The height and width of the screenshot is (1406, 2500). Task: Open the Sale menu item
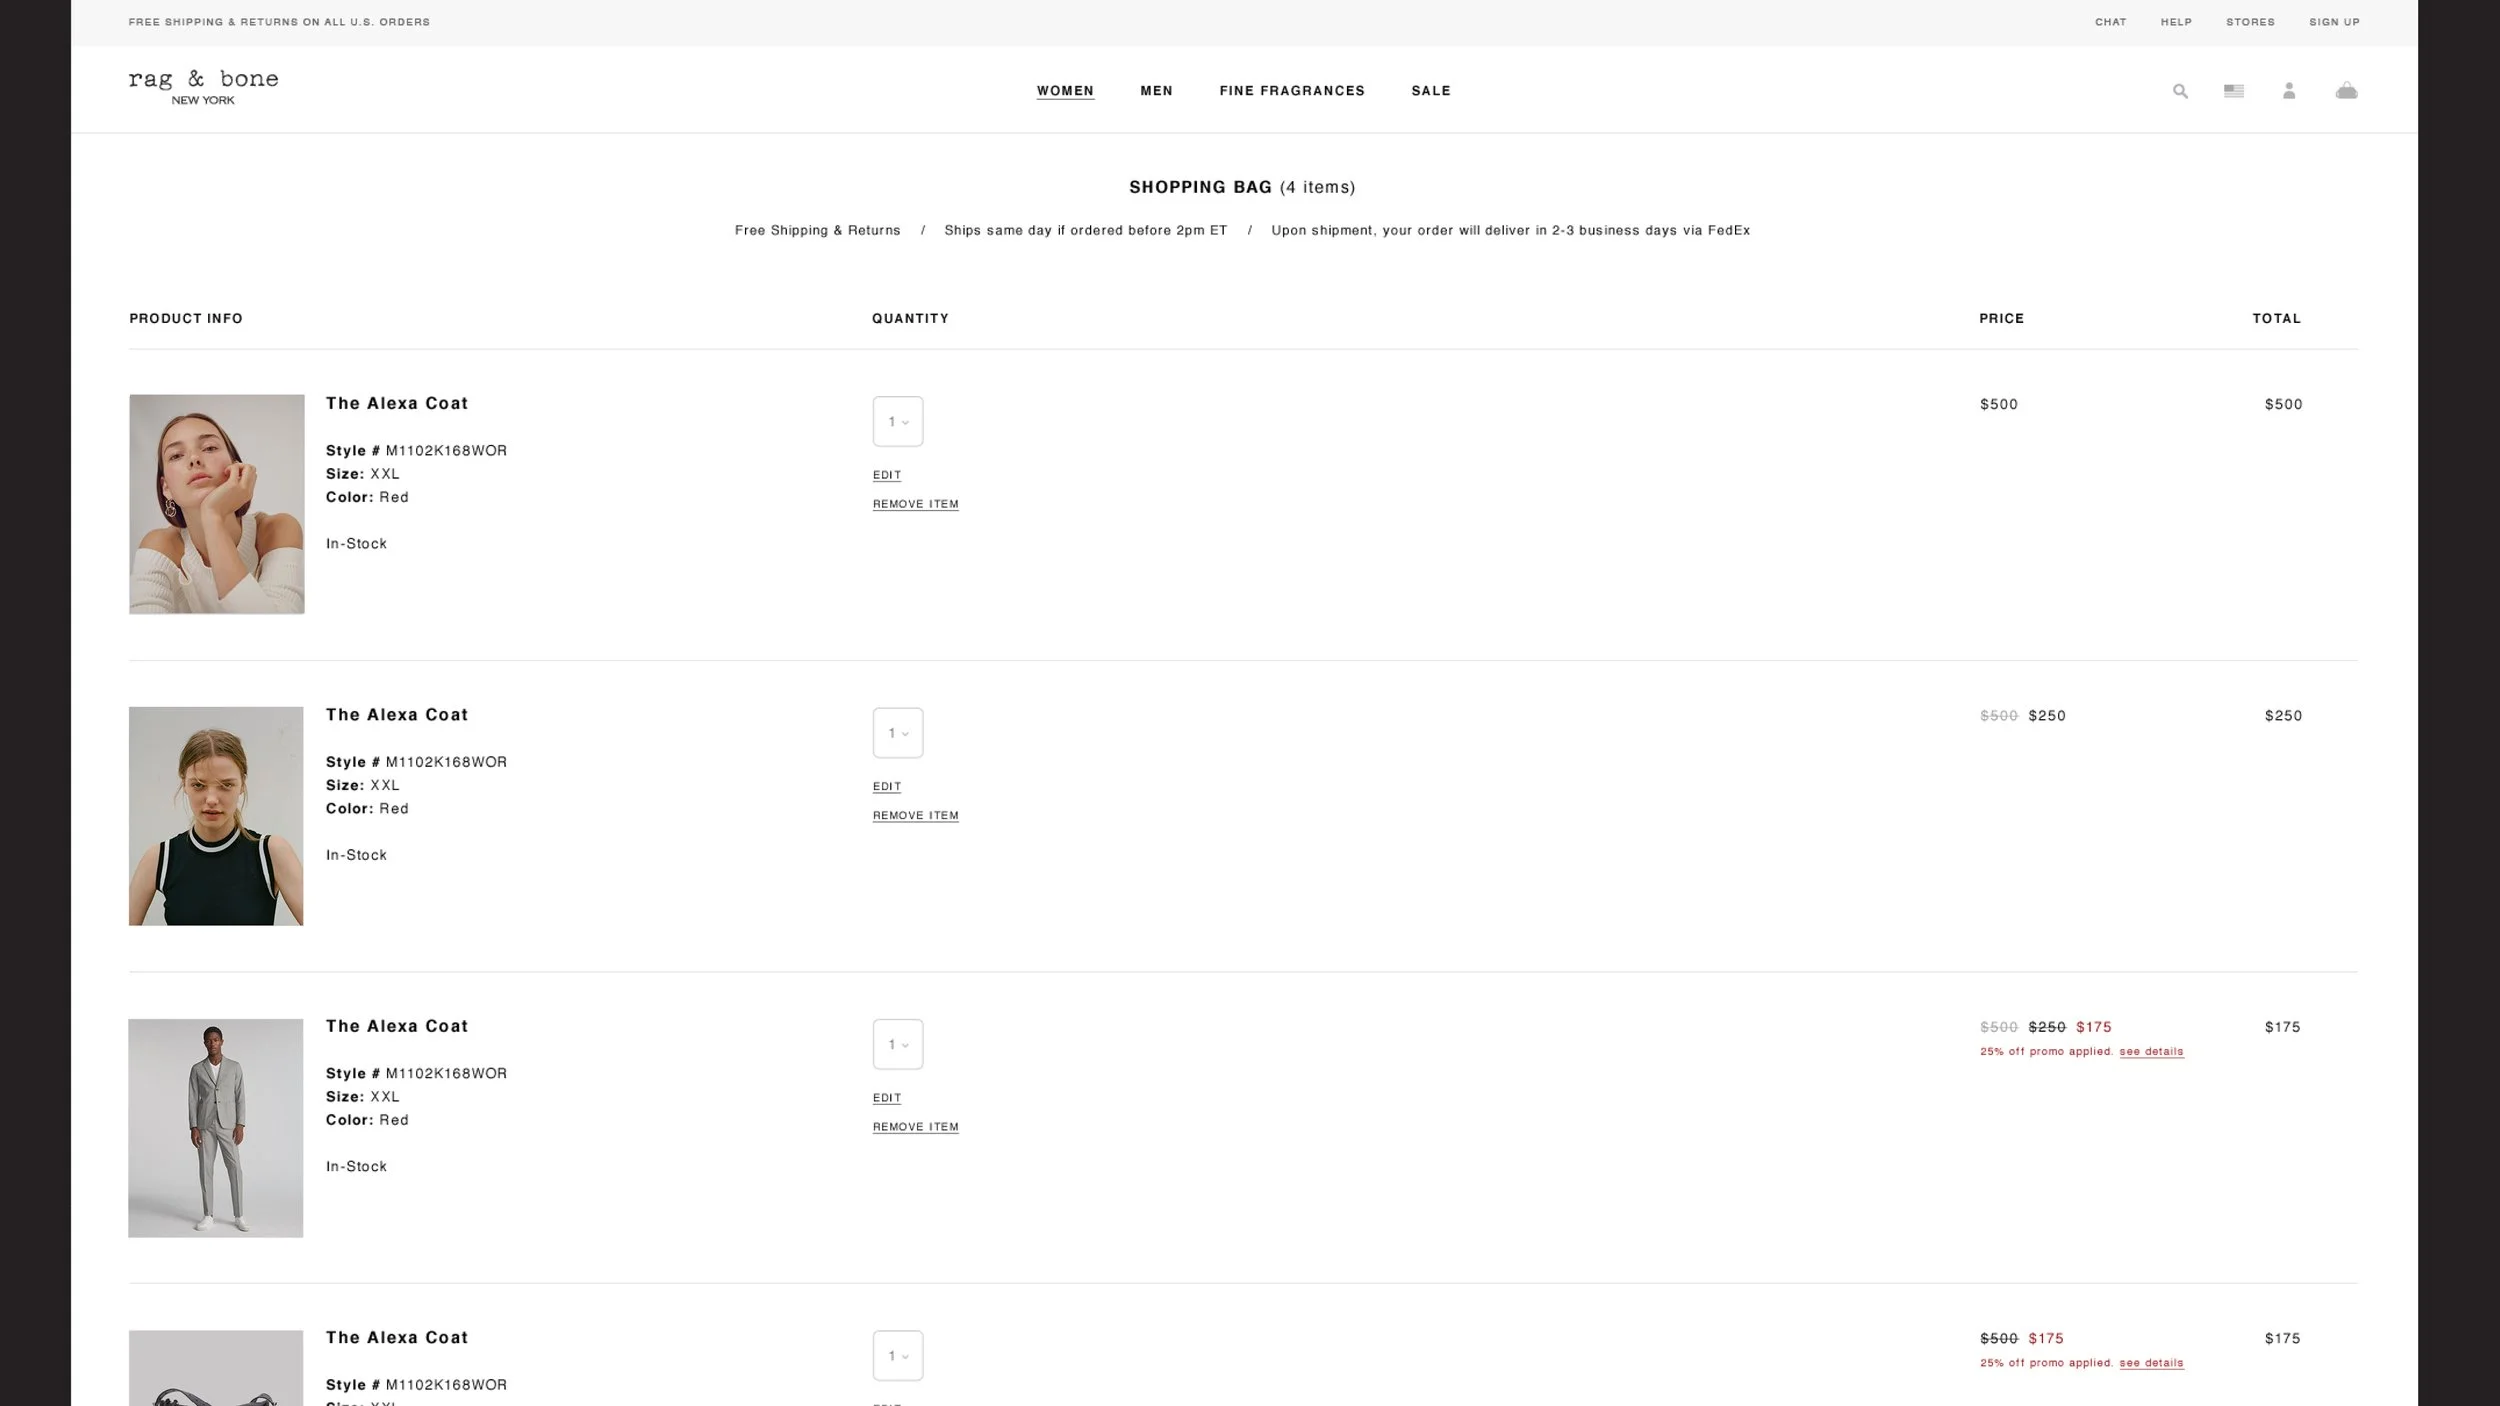tap(1430, 91)
